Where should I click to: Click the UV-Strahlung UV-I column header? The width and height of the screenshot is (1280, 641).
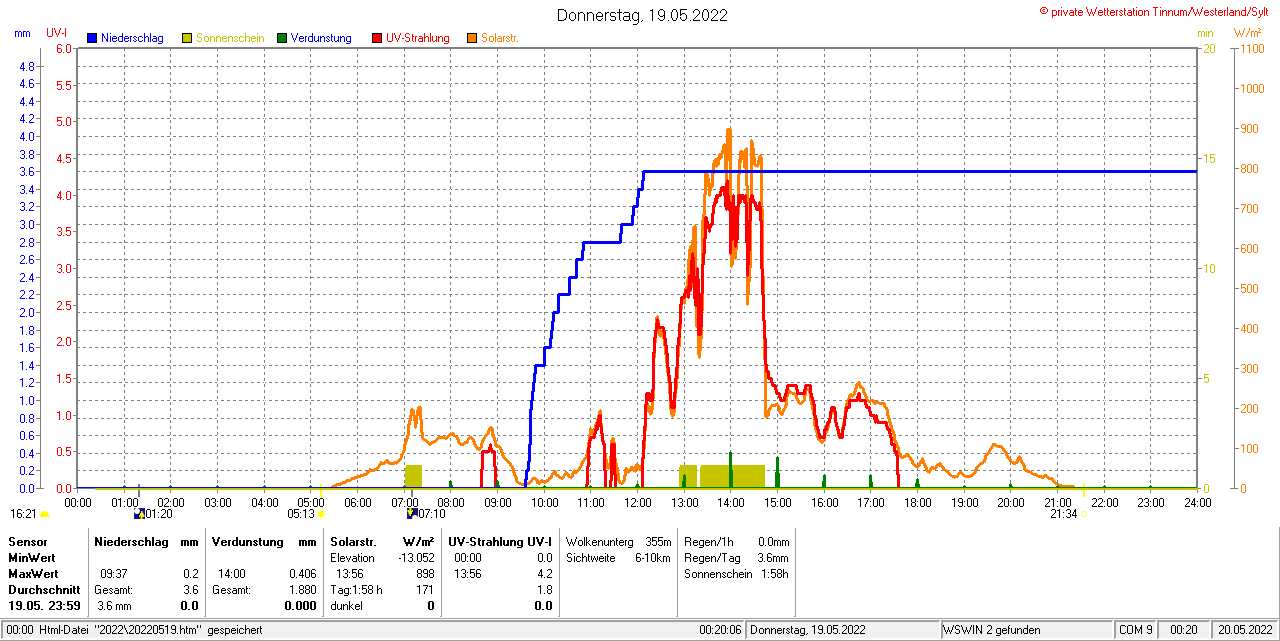tap(500, 541)
